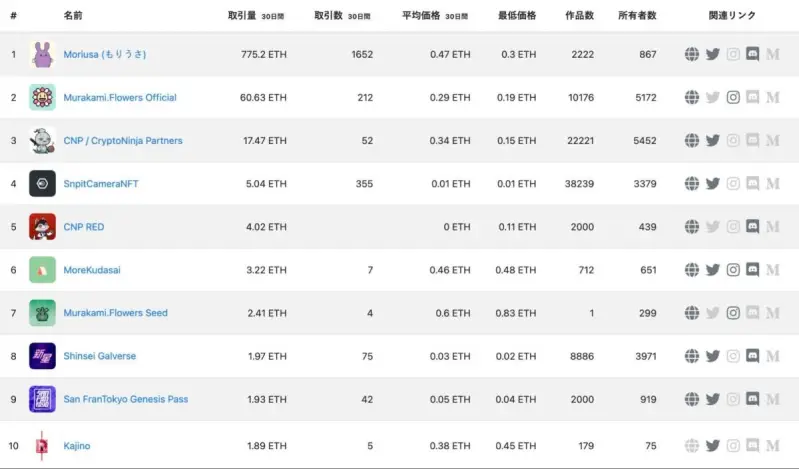The image size is (799, 469).
Task: Open website link for SnpitCameraNFT
Action: (691, 184)
